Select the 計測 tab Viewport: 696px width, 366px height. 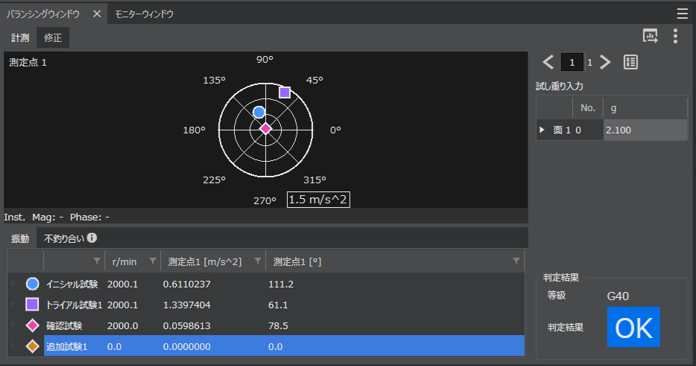[x=20, y=38]
